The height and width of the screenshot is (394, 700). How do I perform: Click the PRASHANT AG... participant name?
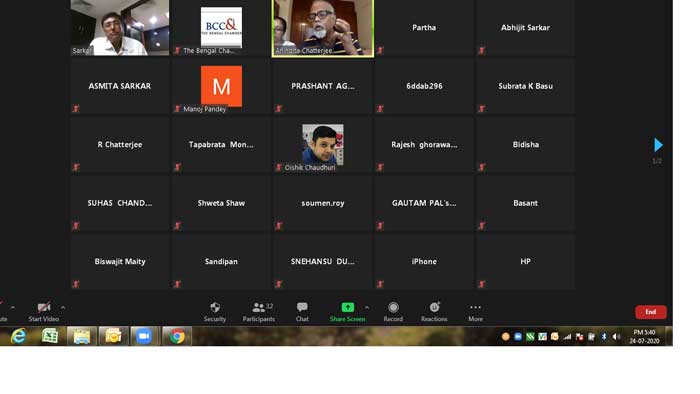[323, 86]
